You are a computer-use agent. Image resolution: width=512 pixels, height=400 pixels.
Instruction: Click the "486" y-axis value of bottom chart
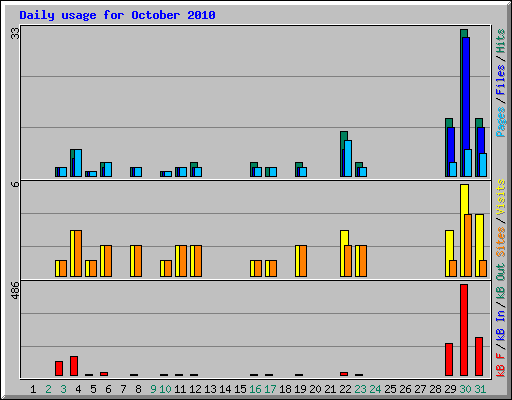15,290
